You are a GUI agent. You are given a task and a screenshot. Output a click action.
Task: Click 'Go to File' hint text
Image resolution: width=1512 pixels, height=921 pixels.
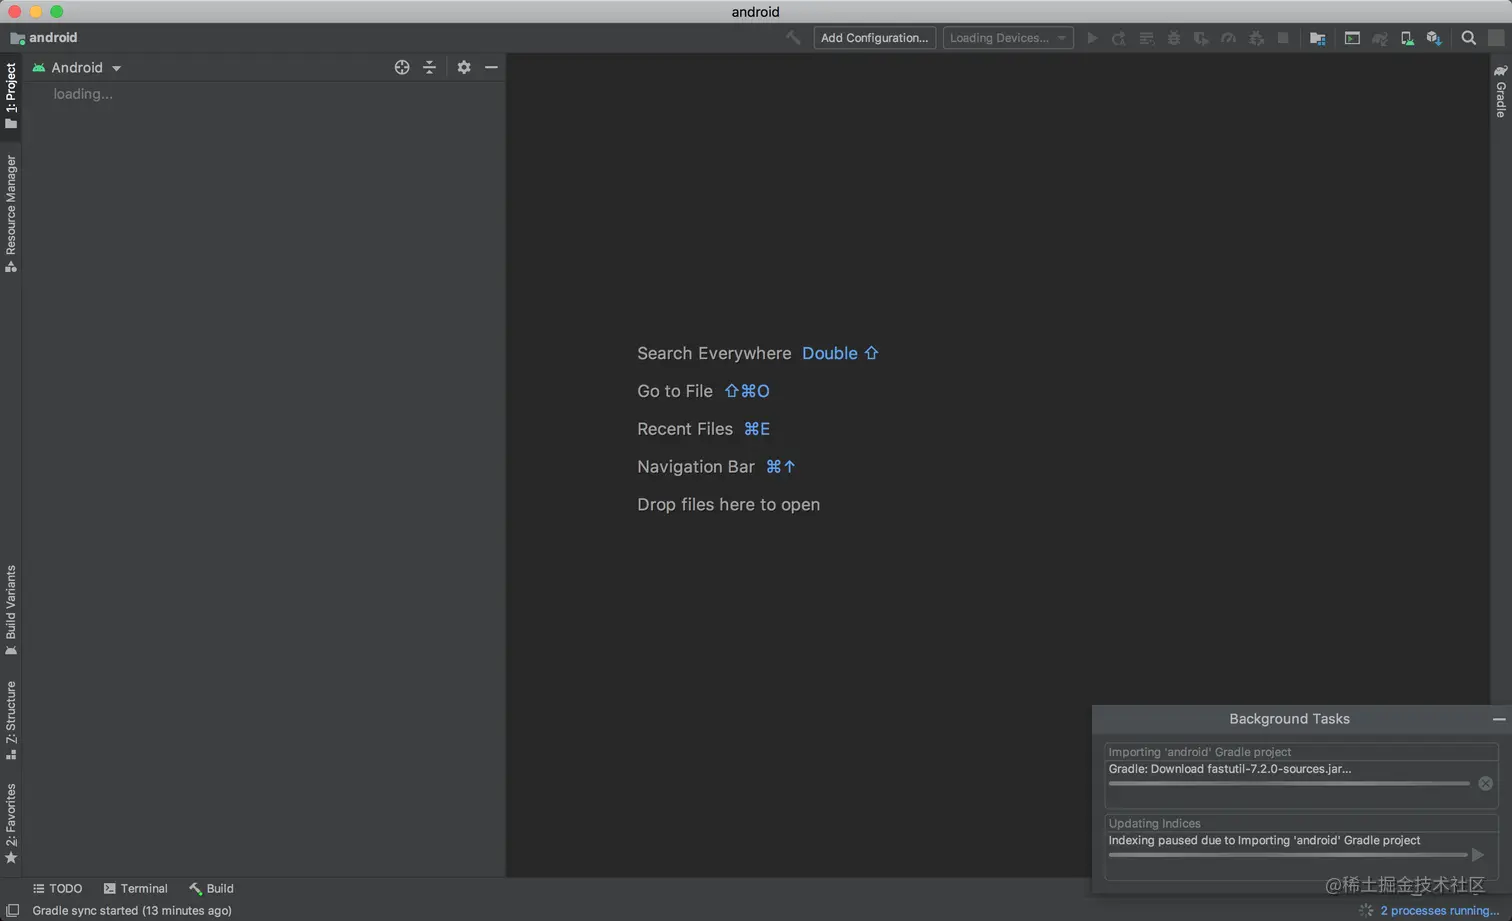675,391
